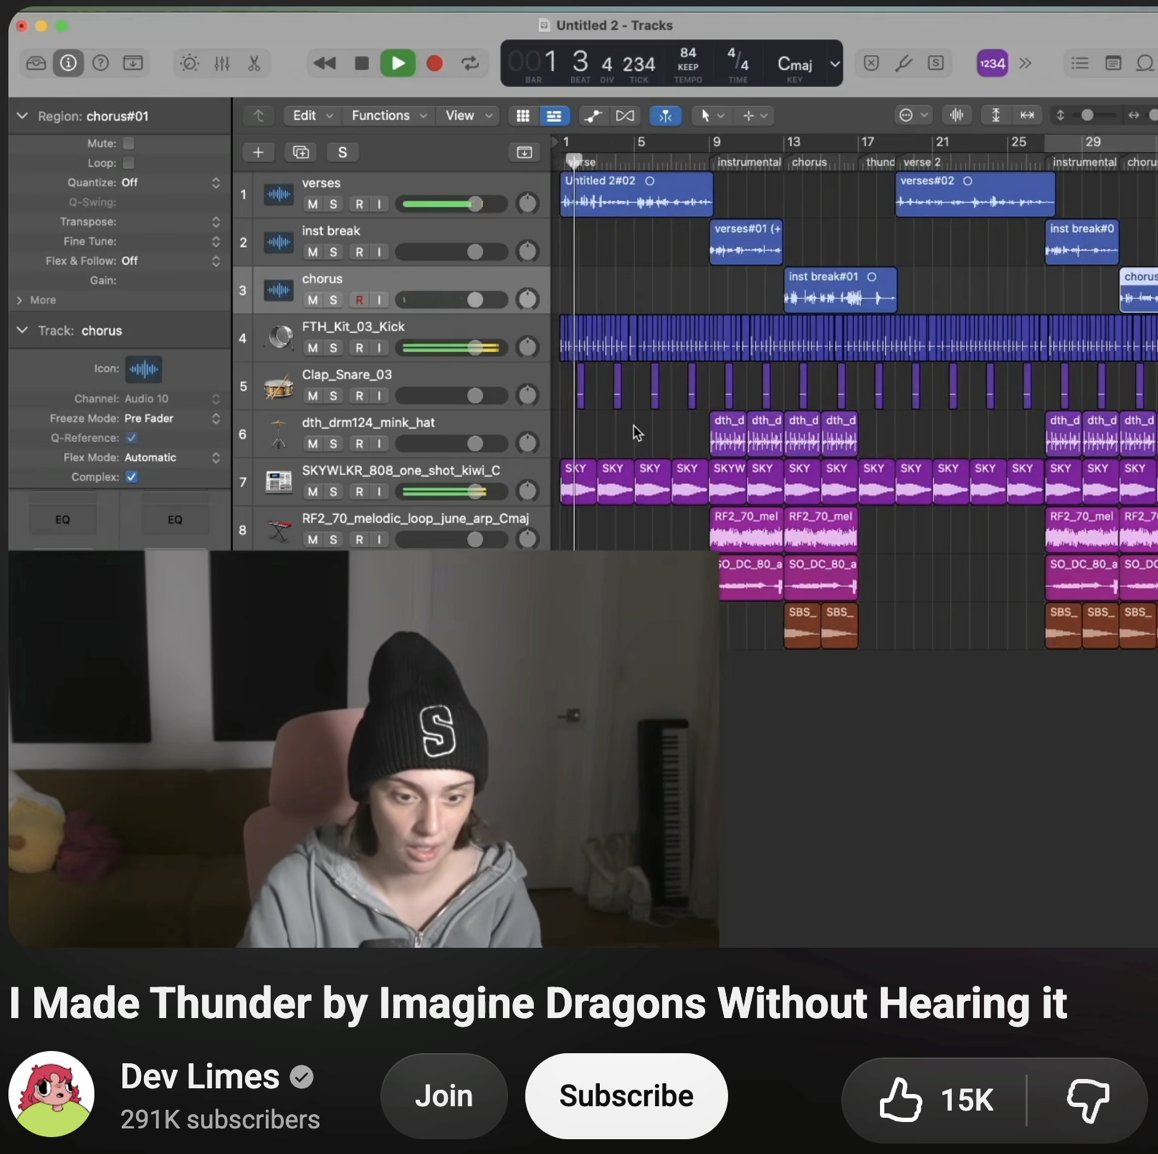Toggle the automation curve icon

(x=592, y=116)
